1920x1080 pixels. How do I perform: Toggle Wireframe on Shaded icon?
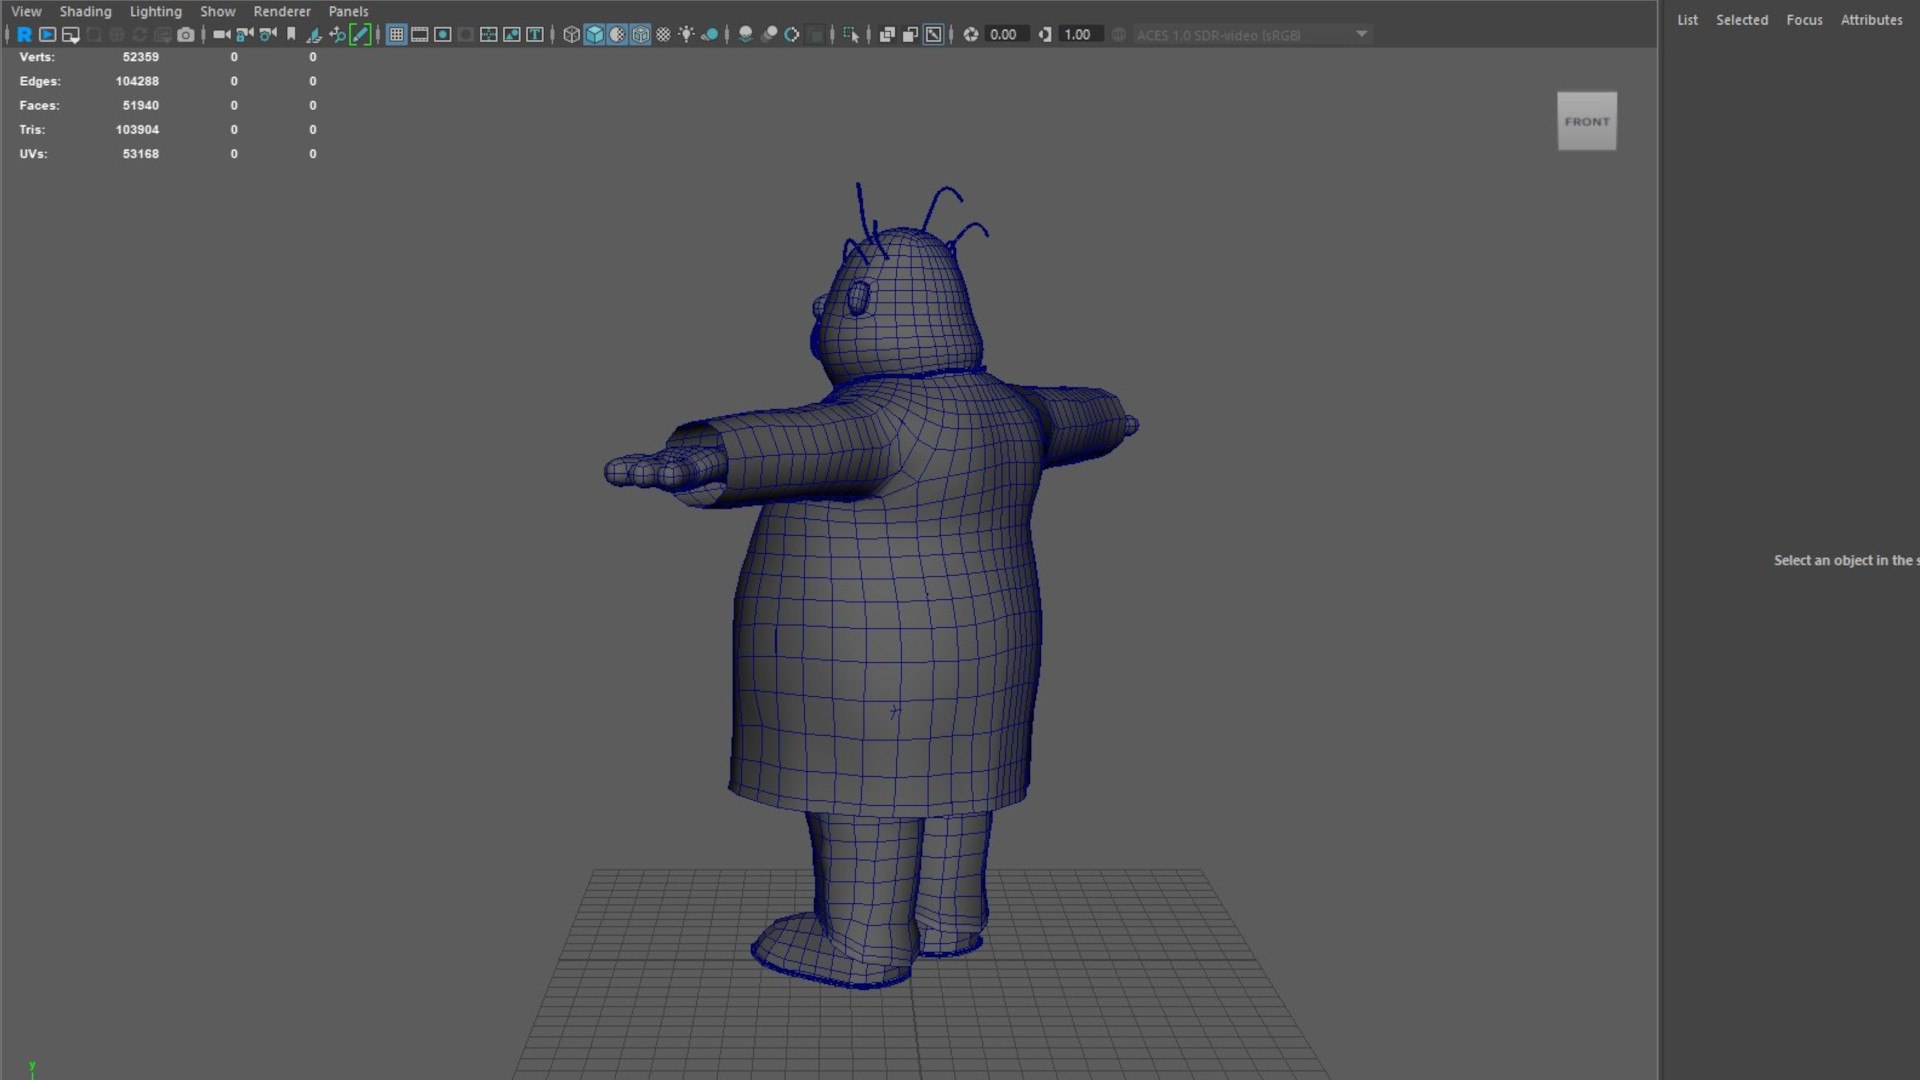point(640,34)
